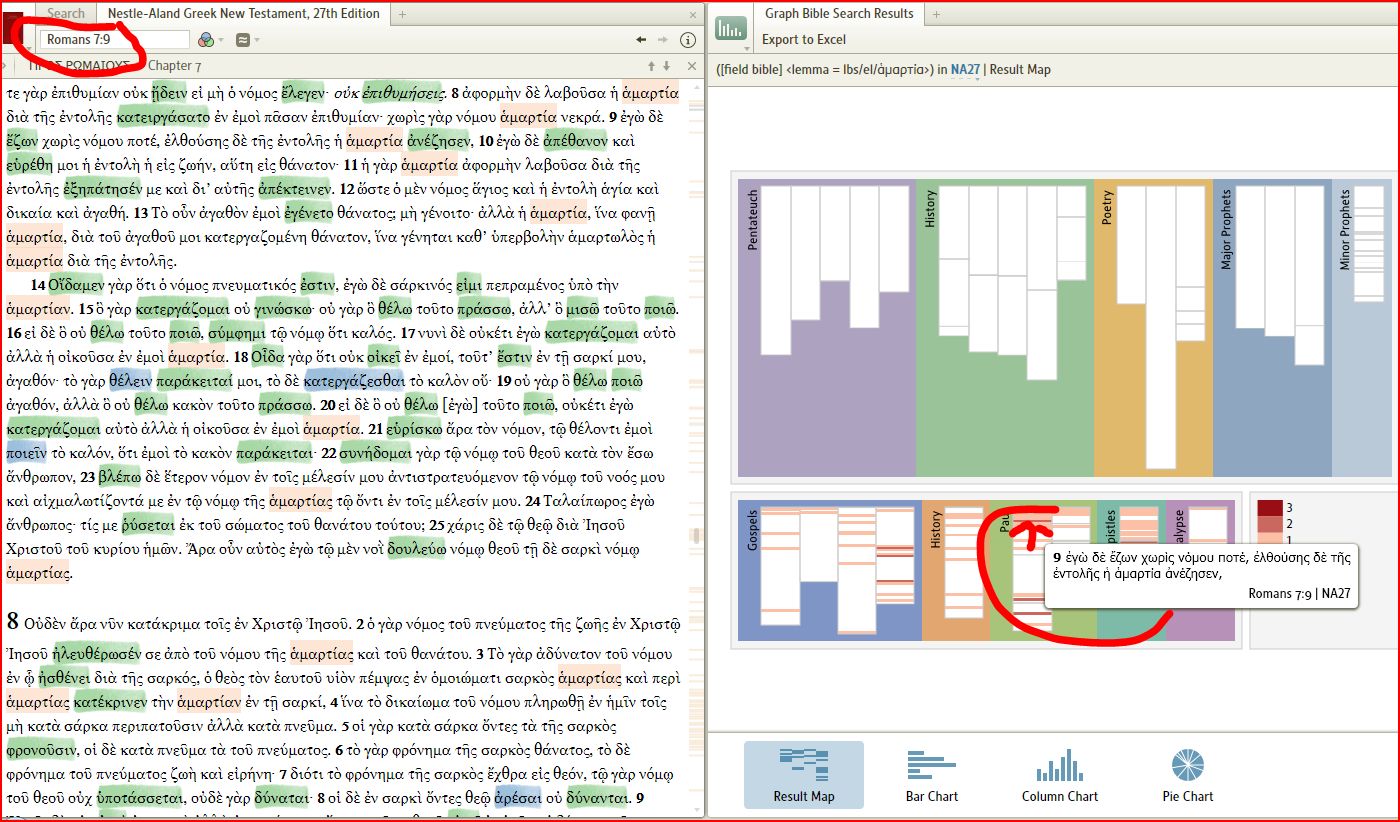
Task: Click the word Ταλαίπωρος in verse 24
Action: (x=584, y=501)
